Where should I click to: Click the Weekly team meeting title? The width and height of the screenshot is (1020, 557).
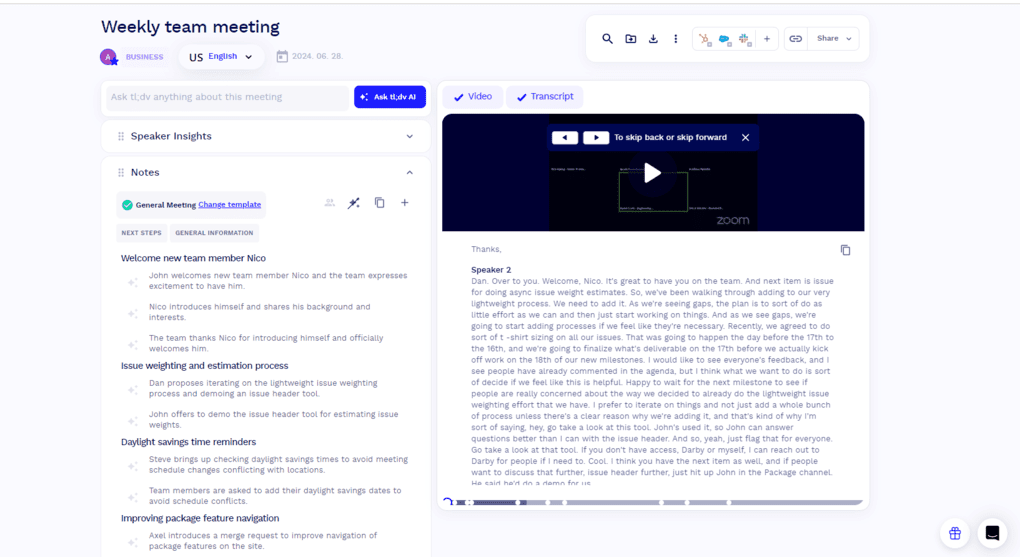coord(190,27)
